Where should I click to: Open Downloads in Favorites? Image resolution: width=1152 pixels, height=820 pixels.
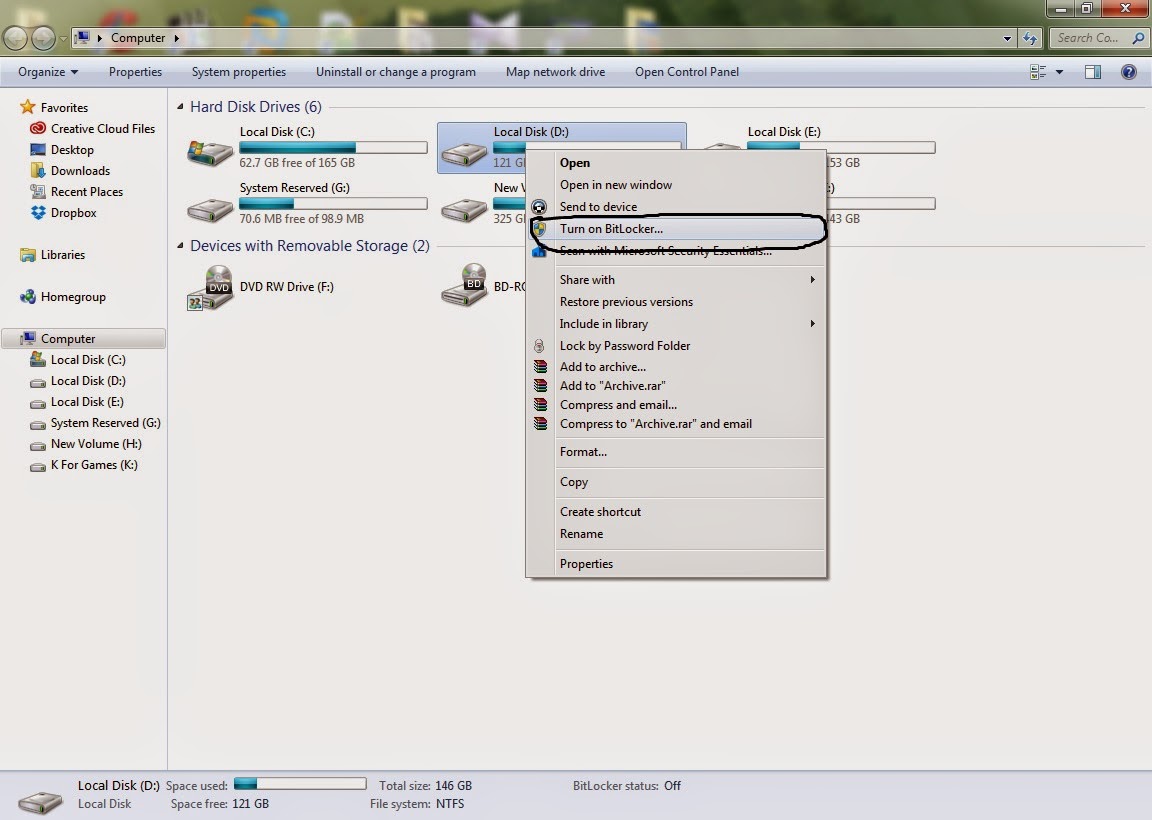[70, 171]
